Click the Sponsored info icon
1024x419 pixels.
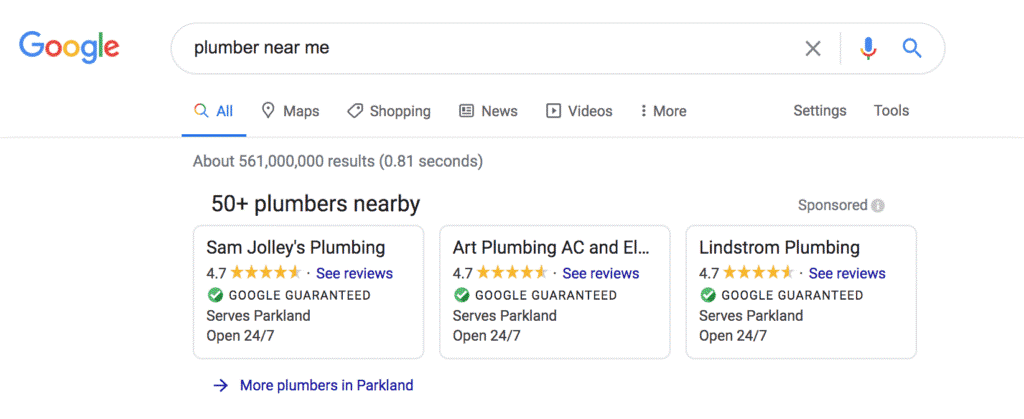coord(878,206)
